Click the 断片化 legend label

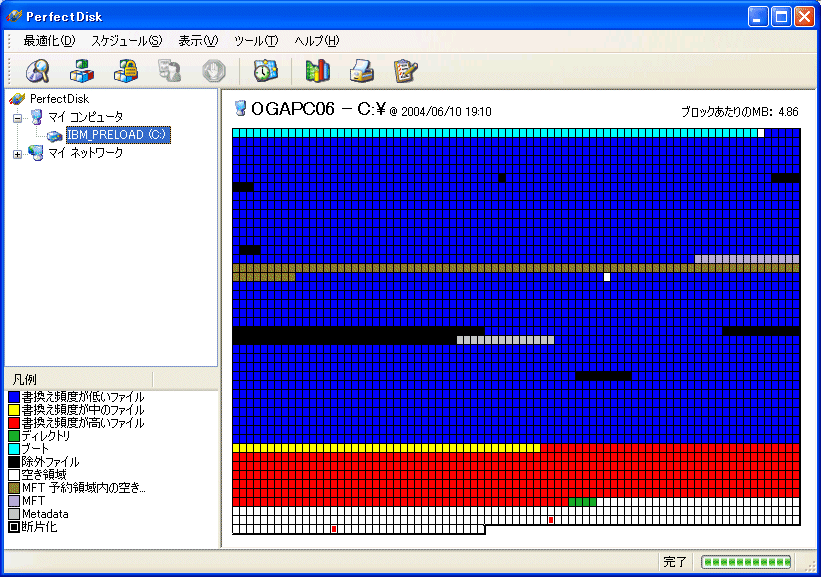pyautogui.click(x=39, y=527)
